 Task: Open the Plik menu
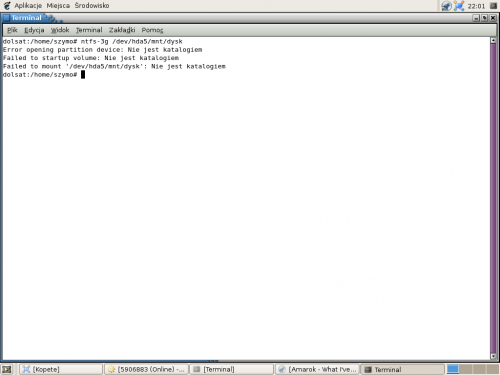(12, 30)
